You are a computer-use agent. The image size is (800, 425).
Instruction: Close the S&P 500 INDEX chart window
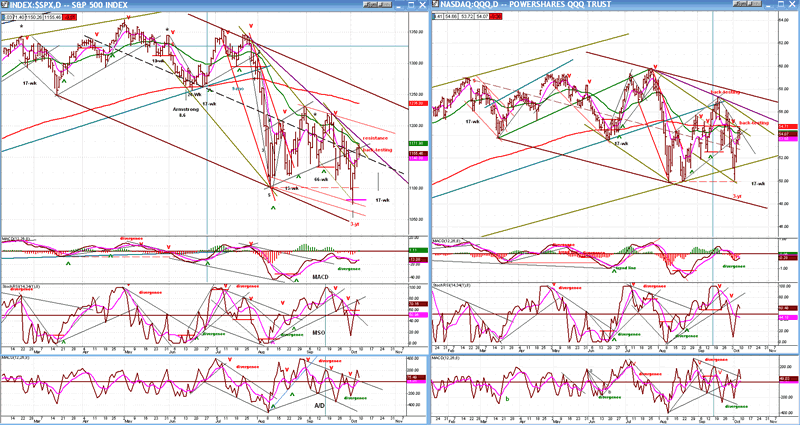[x=422, y=5]
